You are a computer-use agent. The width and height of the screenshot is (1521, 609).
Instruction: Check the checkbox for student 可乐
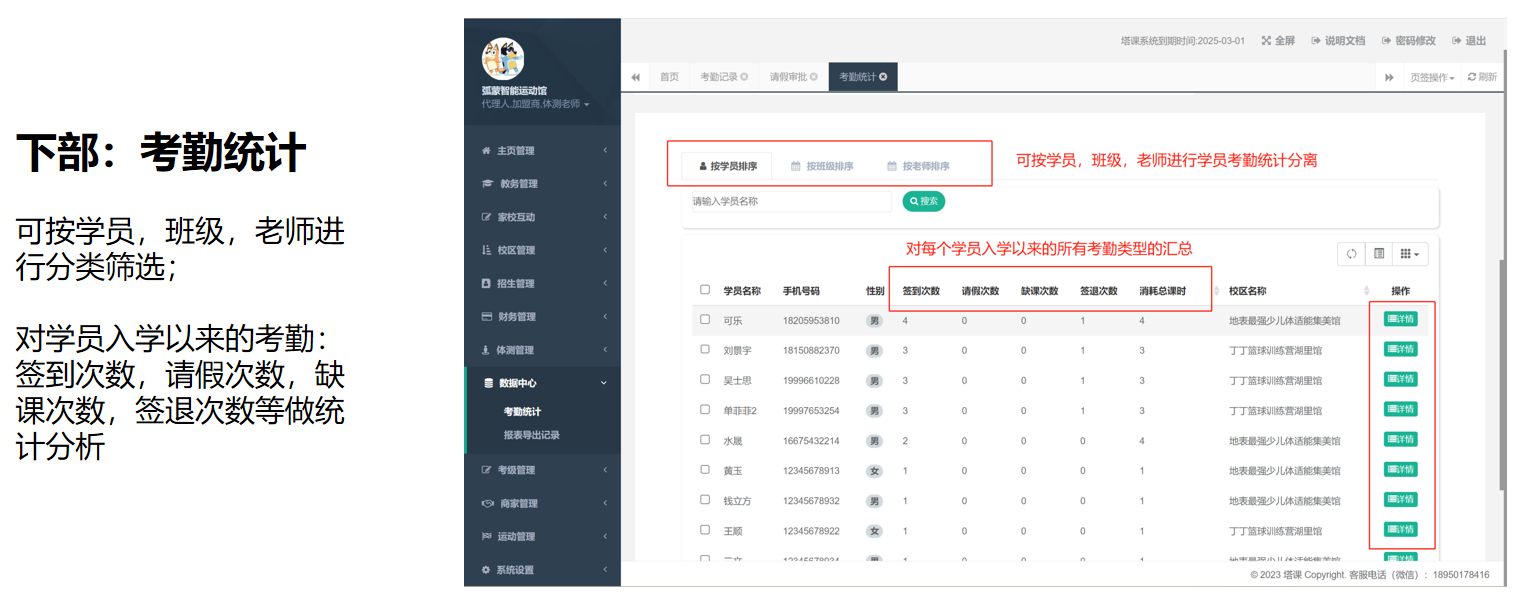(705, 320)
